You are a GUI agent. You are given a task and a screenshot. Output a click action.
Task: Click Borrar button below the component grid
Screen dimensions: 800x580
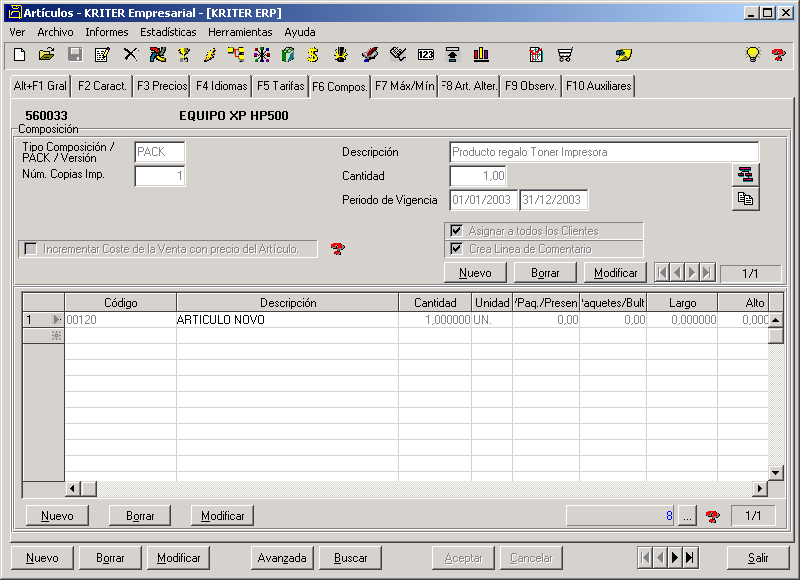pos(140,516)
